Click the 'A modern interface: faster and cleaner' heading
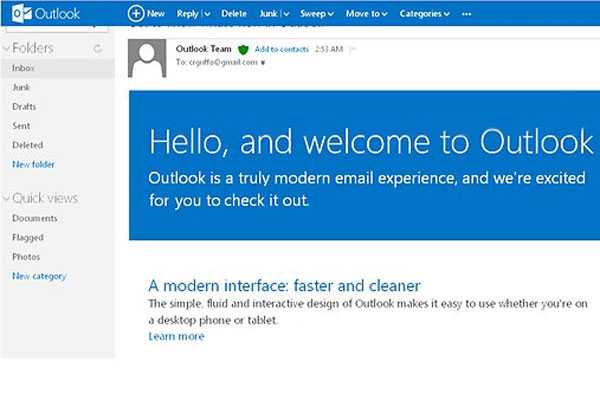The width and height of the screenshot is (600, 400). point(284,286)
